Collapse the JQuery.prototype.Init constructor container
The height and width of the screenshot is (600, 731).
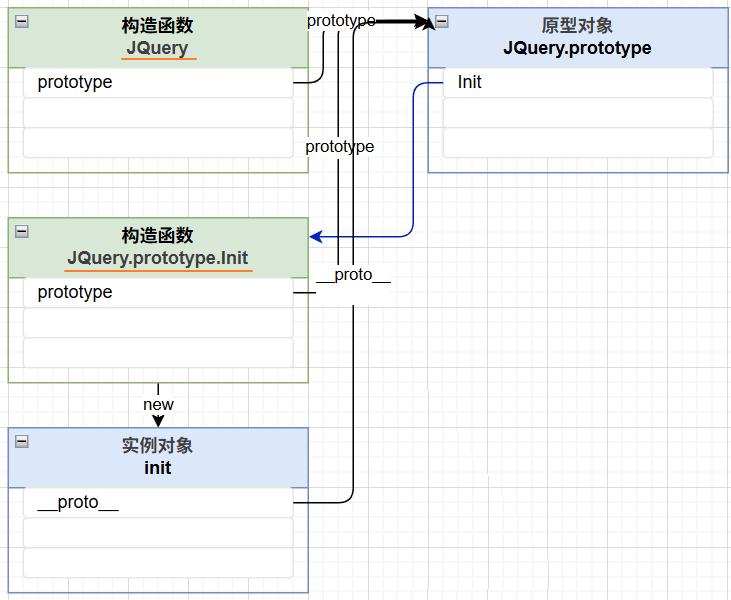coord(22,231)
